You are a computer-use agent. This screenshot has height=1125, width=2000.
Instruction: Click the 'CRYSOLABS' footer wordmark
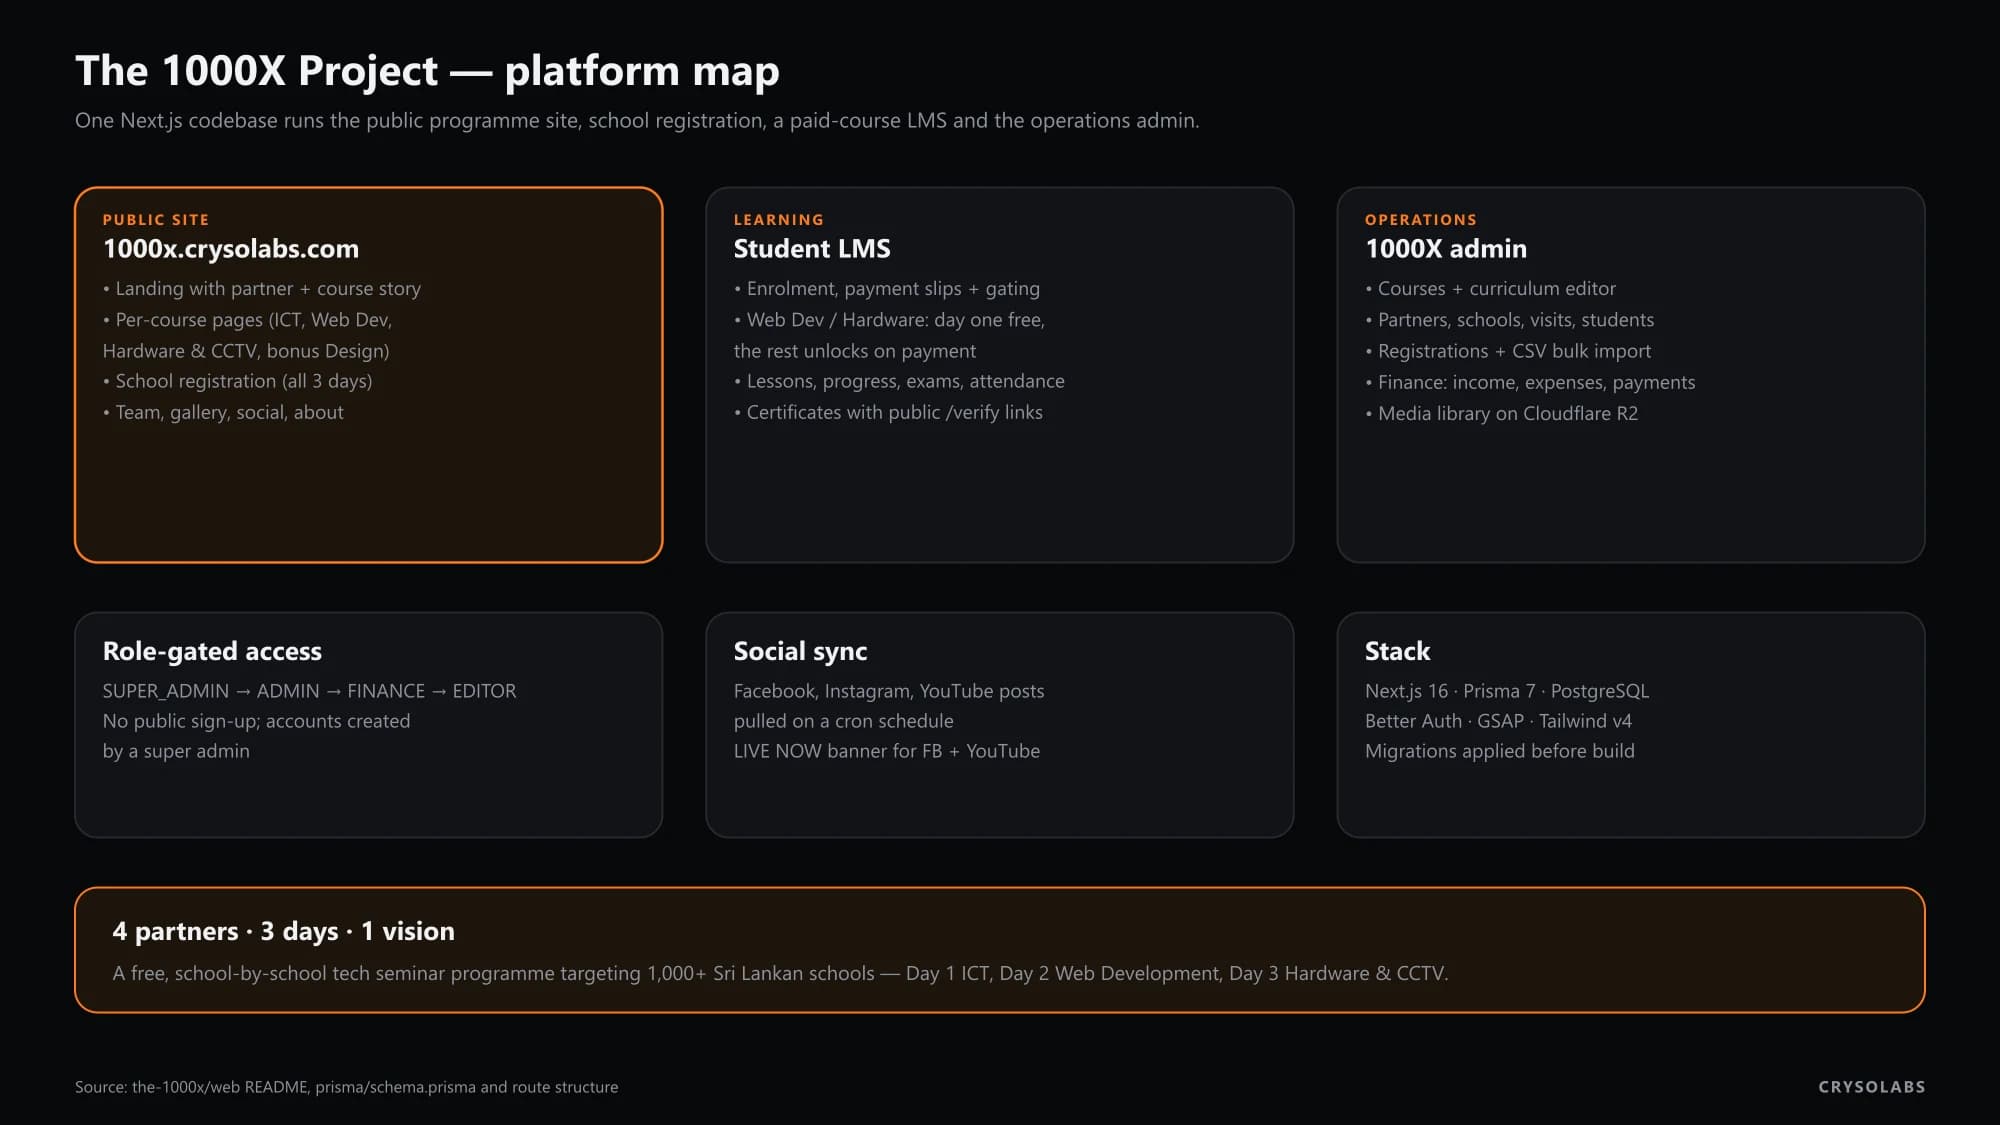[1872, 1087]
